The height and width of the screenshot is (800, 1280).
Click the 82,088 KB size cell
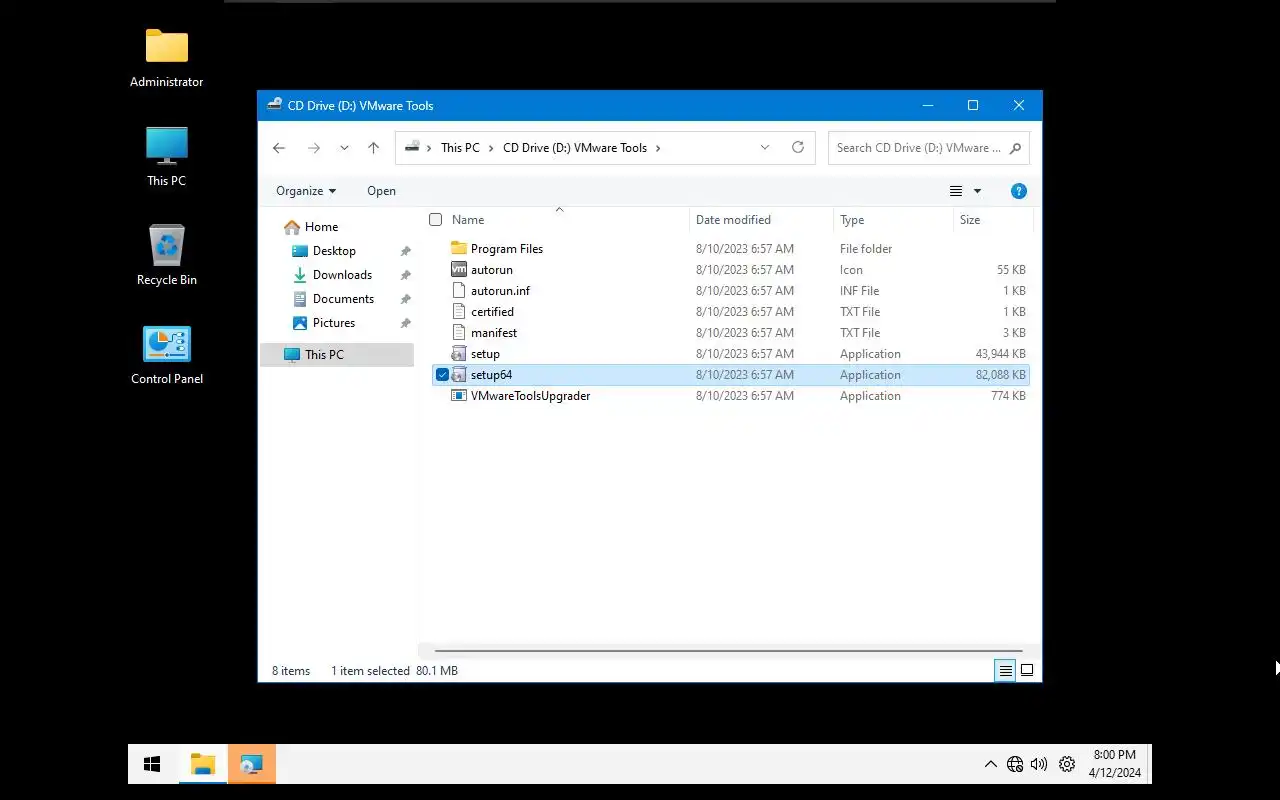(1000, 375)
